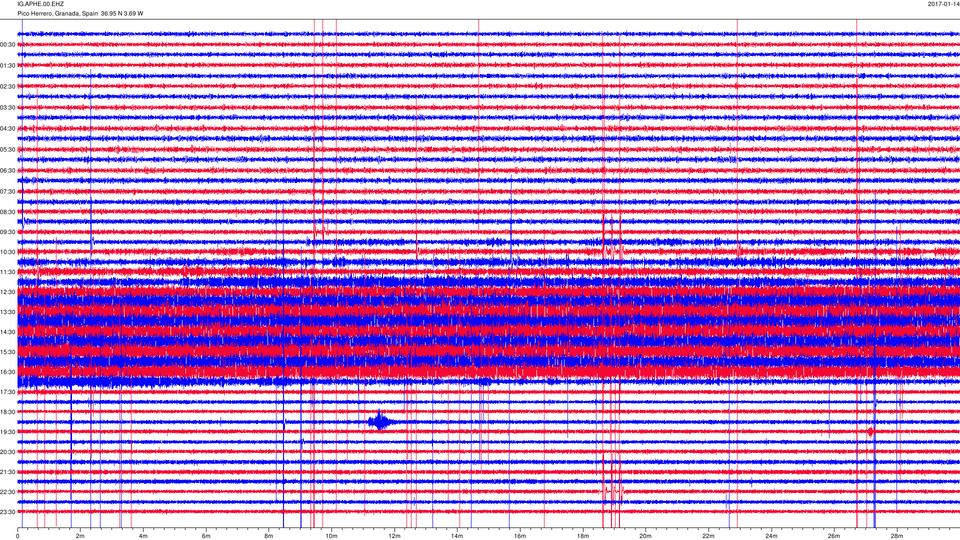The image size is (960, 540).
Task: Click the 20m axis tick label
Action: point(645,536)
